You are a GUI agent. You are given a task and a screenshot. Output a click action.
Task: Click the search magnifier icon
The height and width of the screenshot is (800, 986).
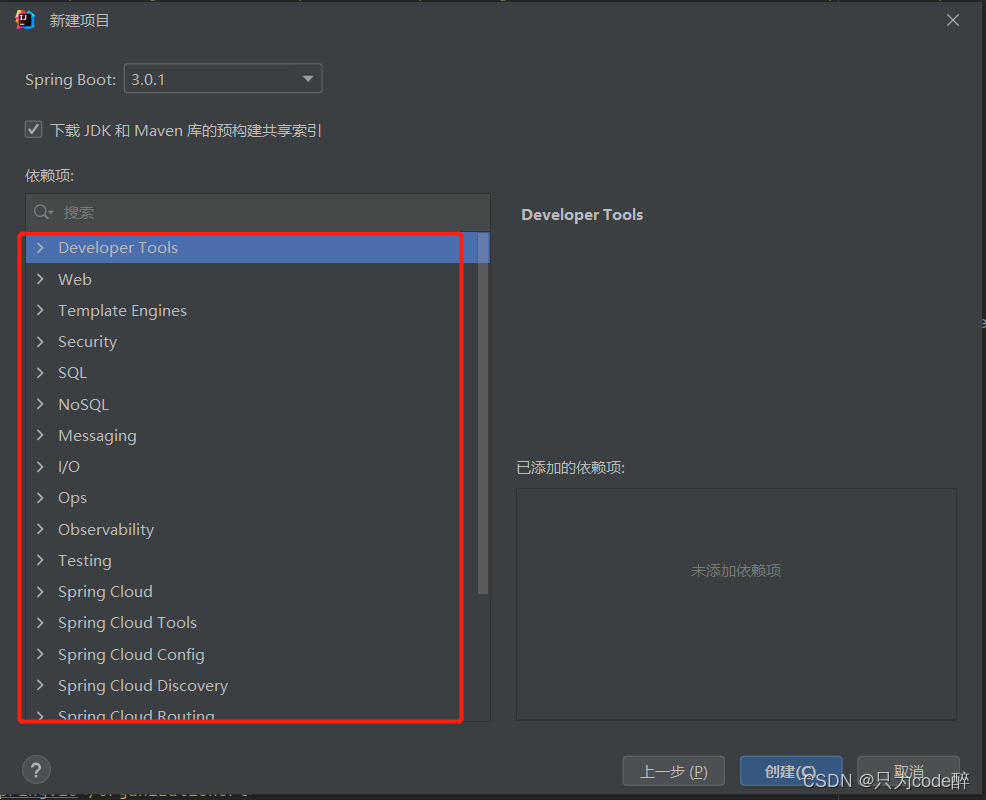click(43, 213)
